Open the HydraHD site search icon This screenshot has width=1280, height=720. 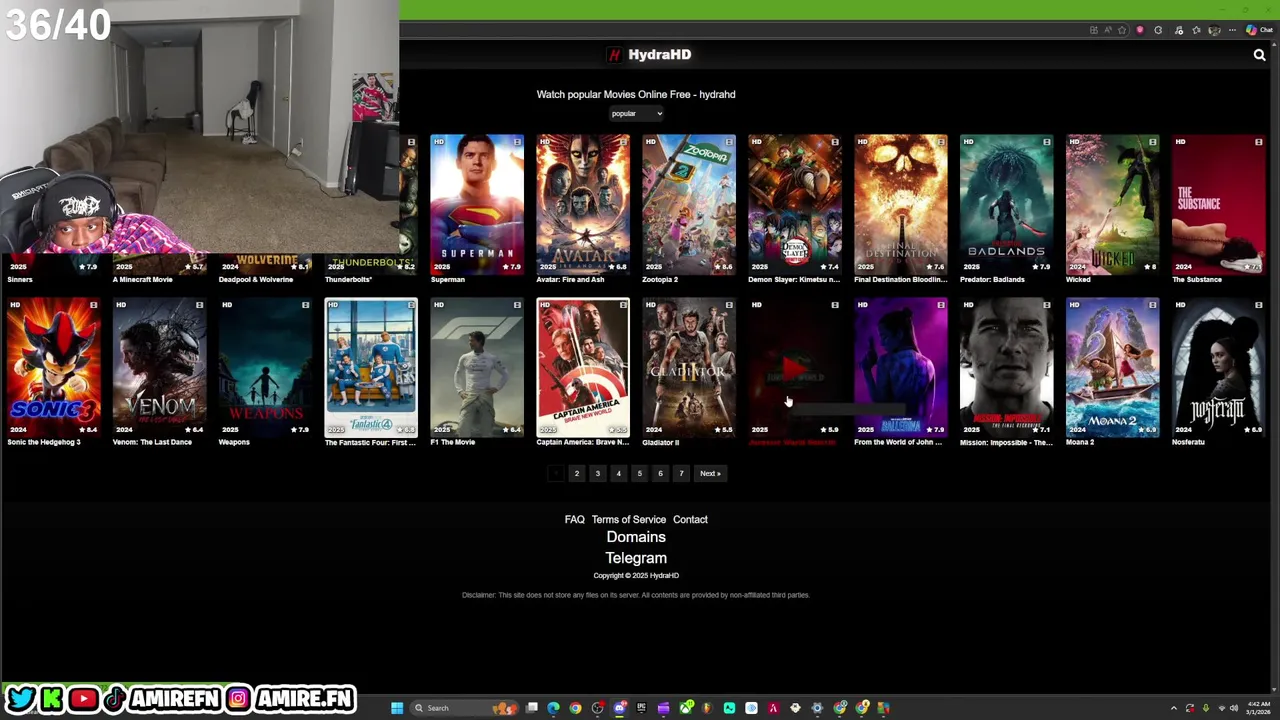tap(1259, 55)
